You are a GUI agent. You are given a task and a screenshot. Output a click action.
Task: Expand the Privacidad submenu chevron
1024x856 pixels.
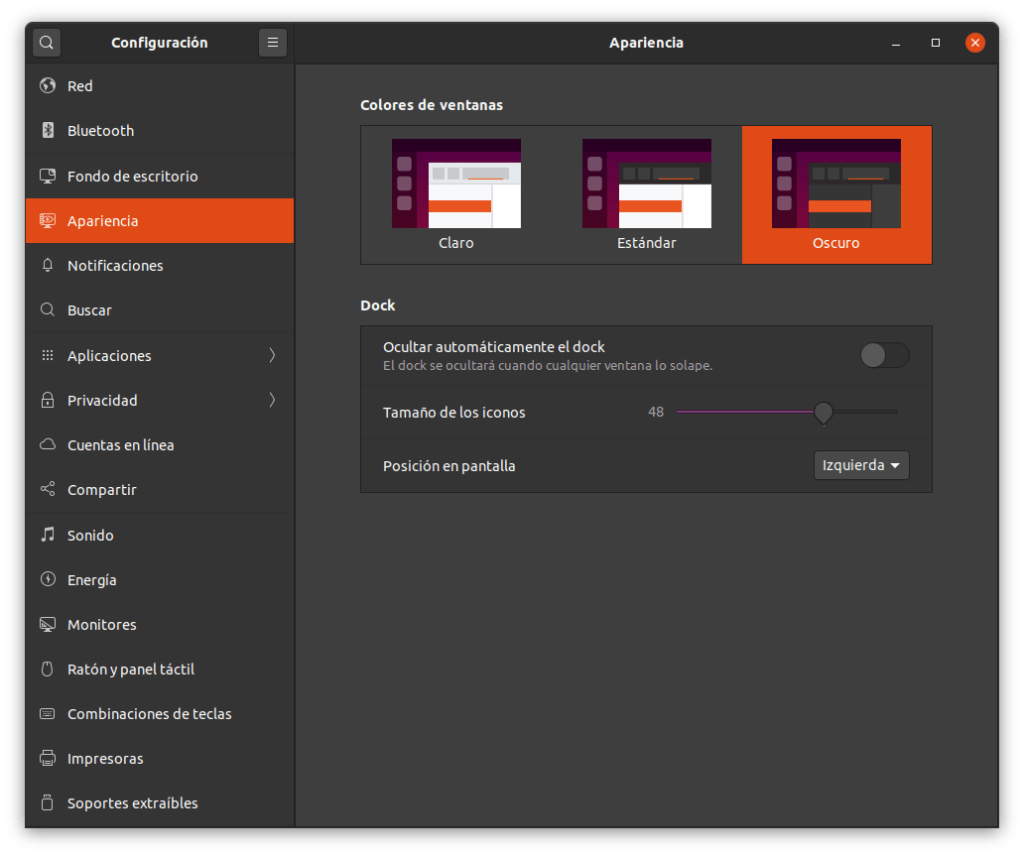272,400
